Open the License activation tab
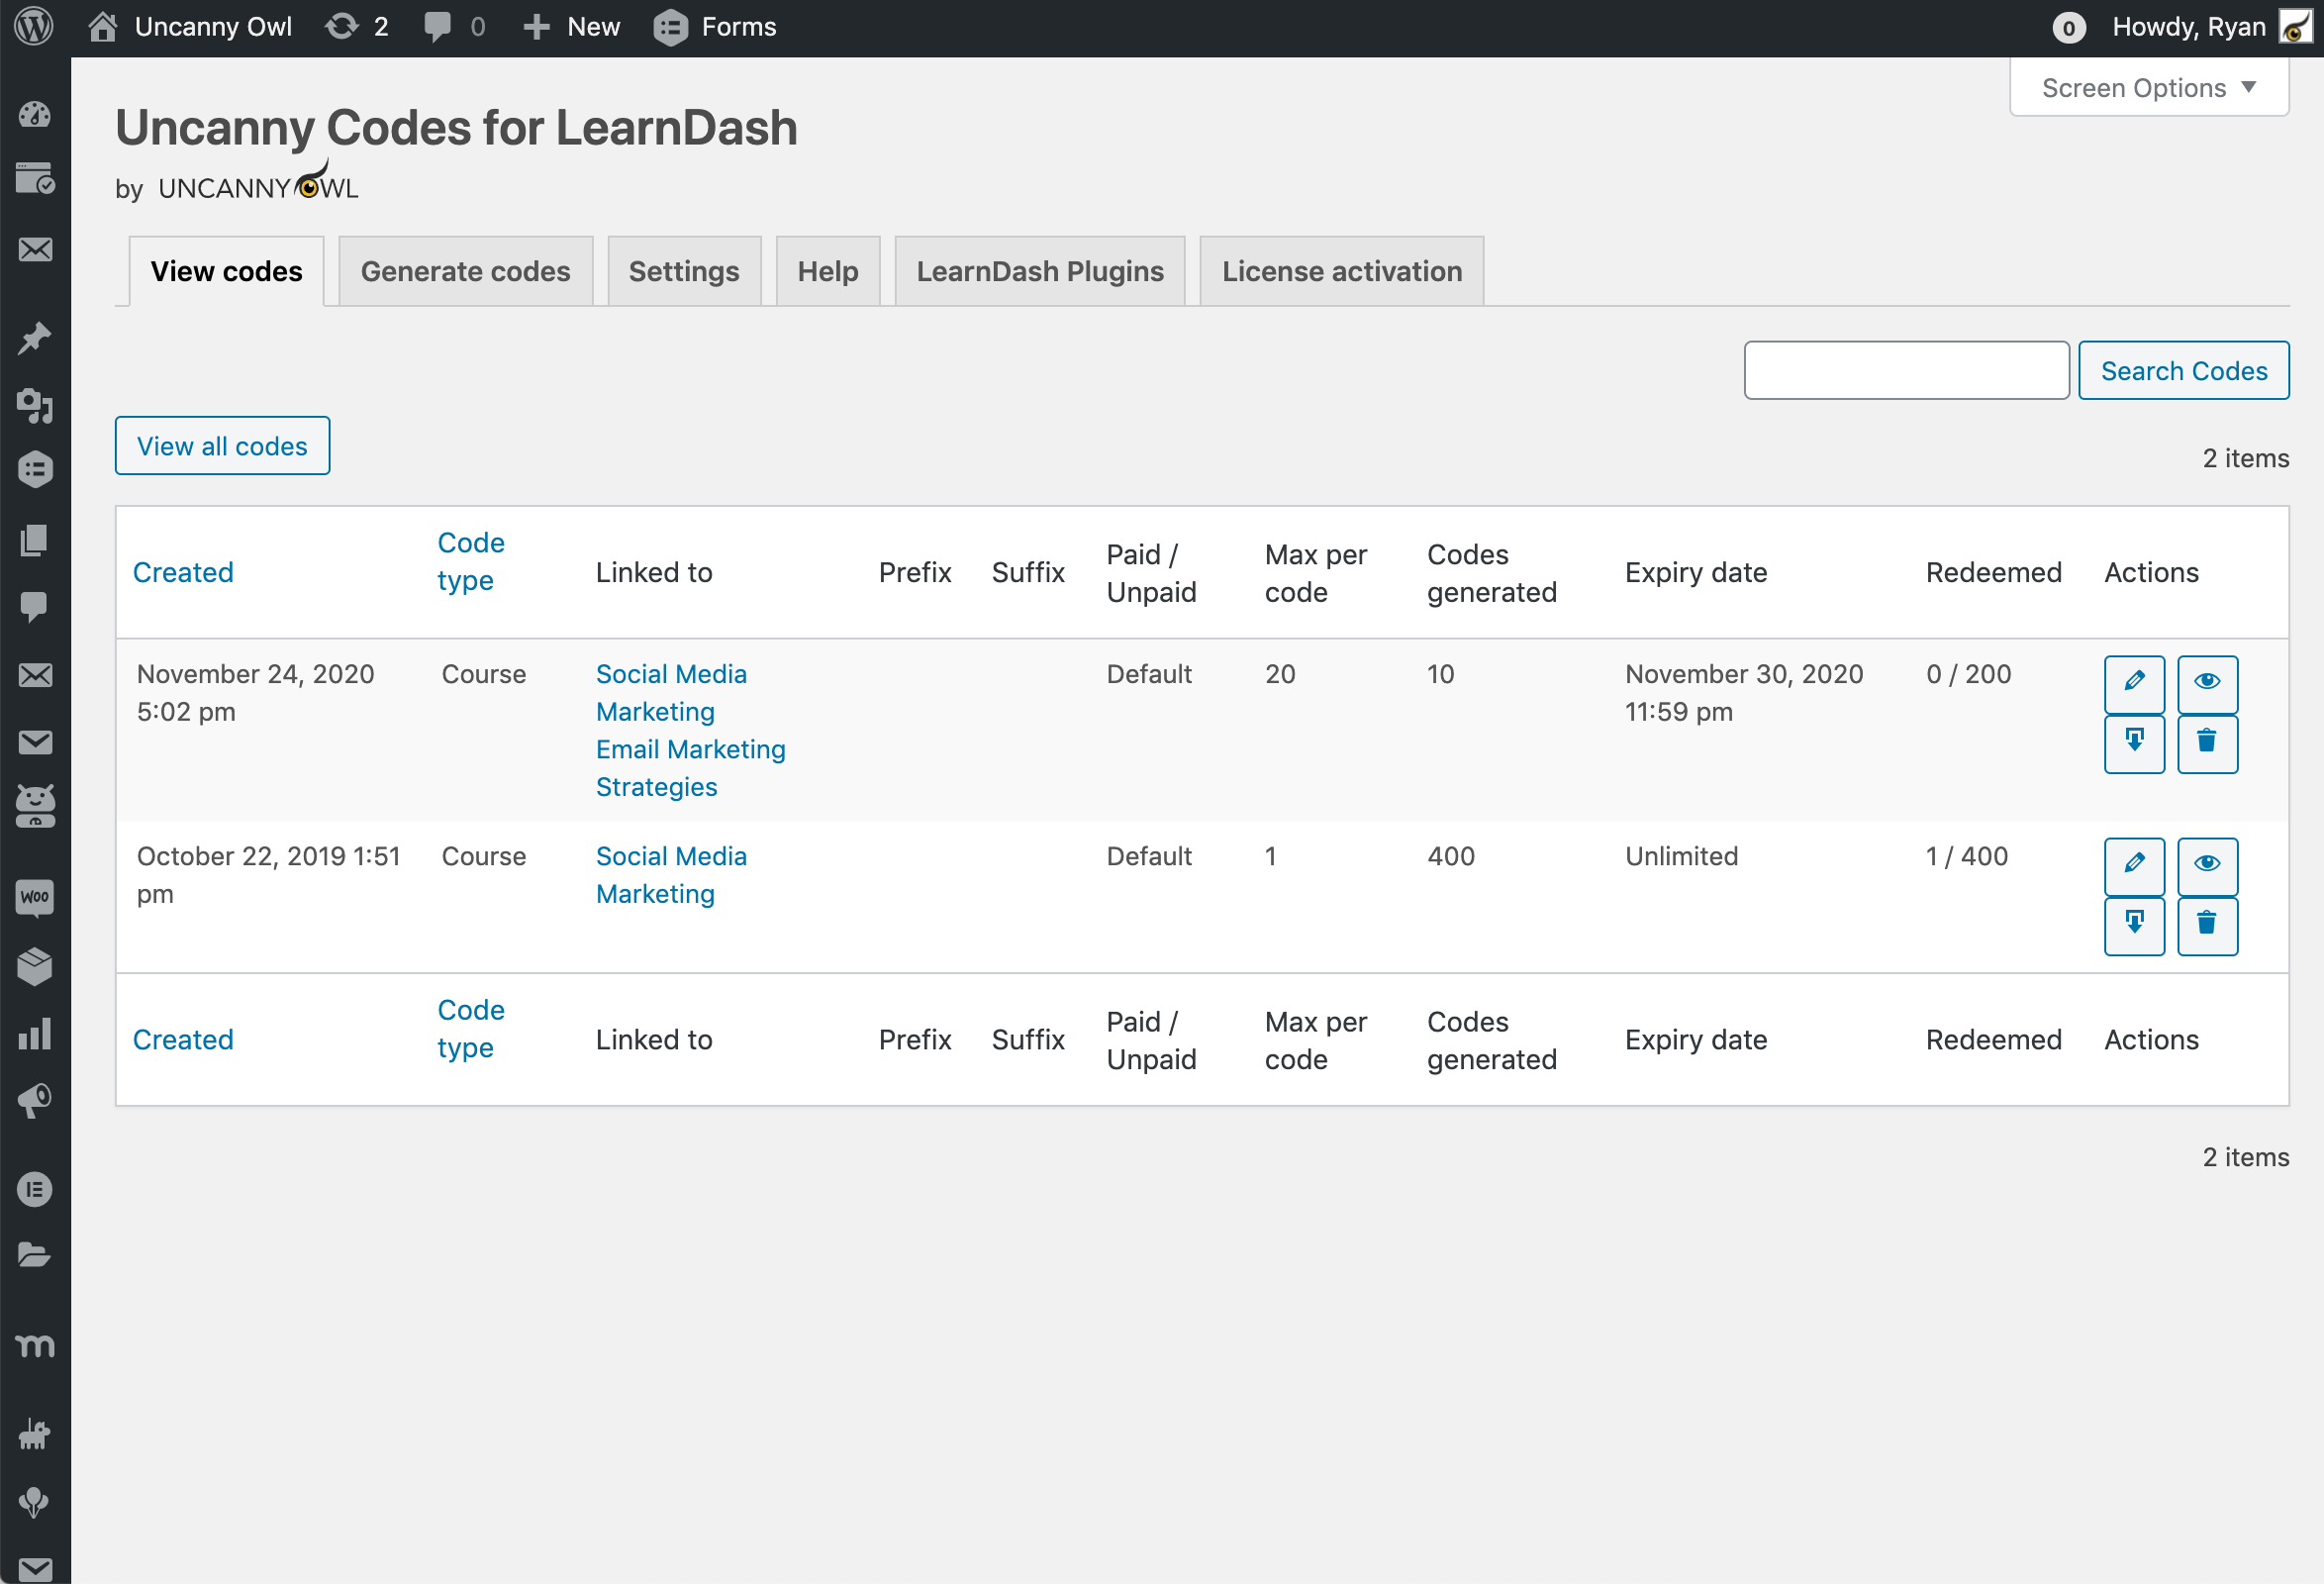Viewport: 2324px width, 1584px height. coord(1340,271)
